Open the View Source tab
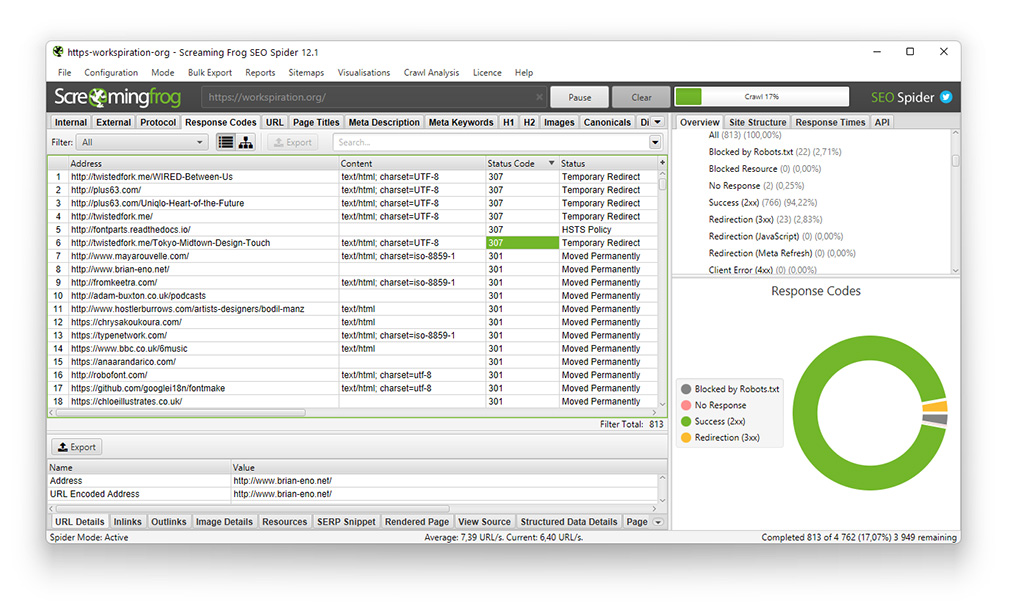 484,522
